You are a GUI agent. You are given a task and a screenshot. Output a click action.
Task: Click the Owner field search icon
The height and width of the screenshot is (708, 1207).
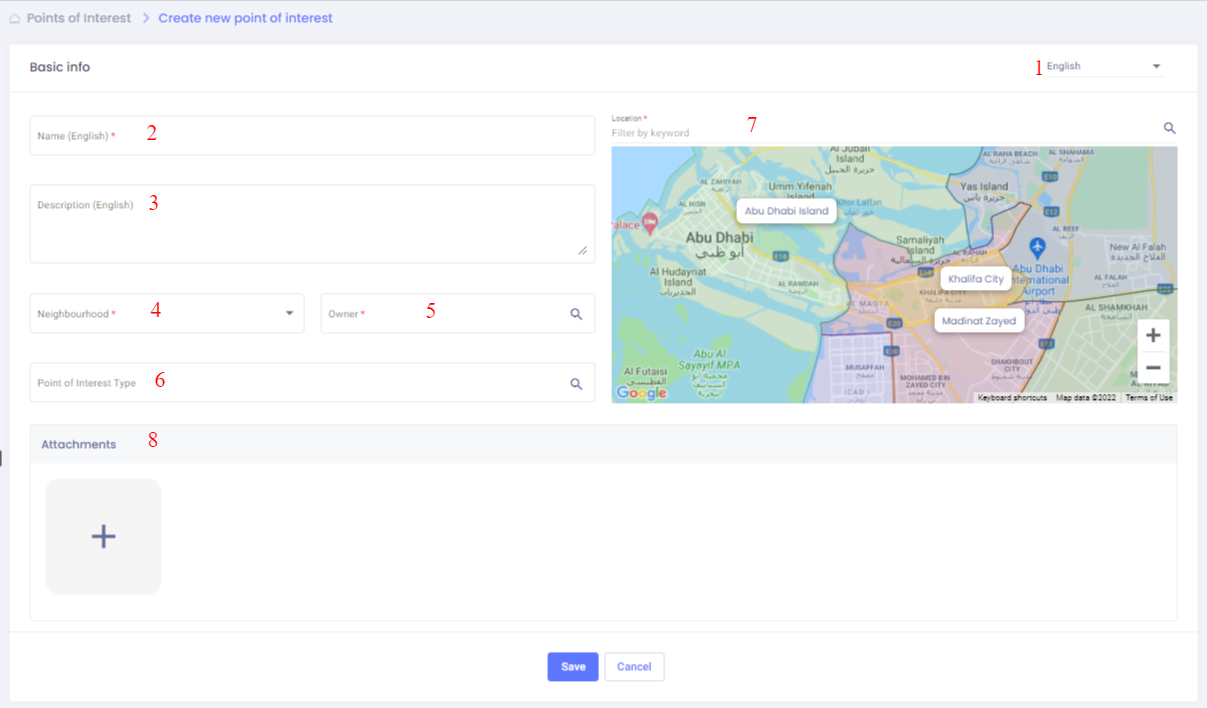pyautogui.click(x=576, y=314)
